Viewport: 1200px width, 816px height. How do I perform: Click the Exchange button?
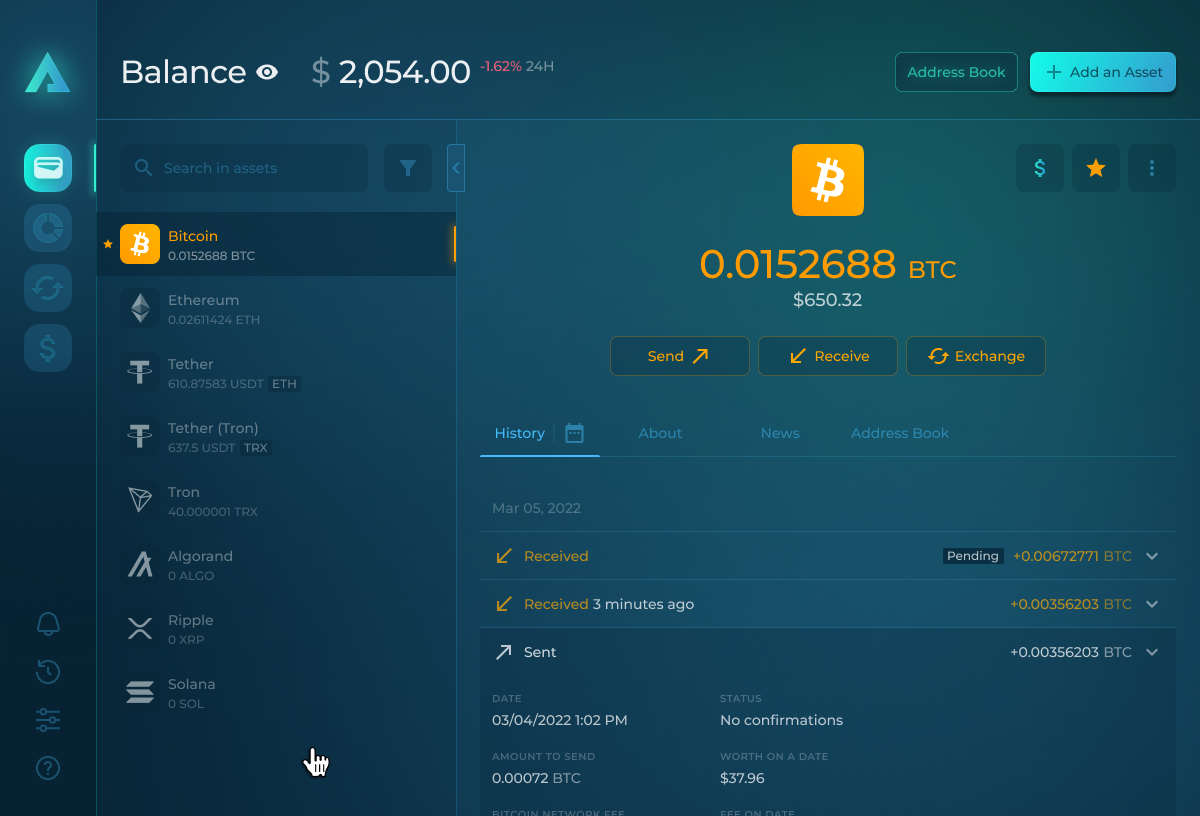pyautogui.click(x=976, y=356)
